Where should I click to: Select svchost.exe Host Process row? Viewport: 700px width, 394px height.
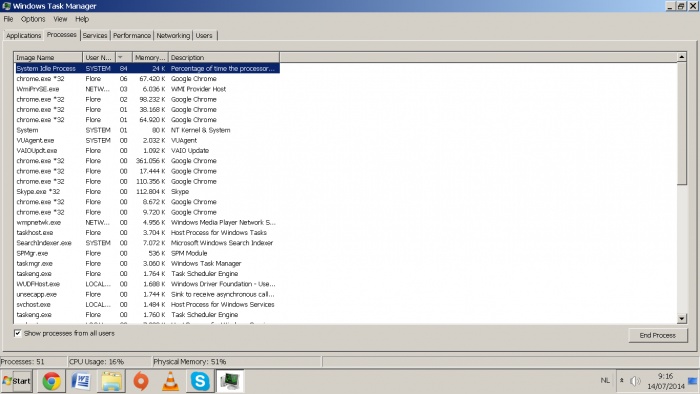(x=147, y=304)
